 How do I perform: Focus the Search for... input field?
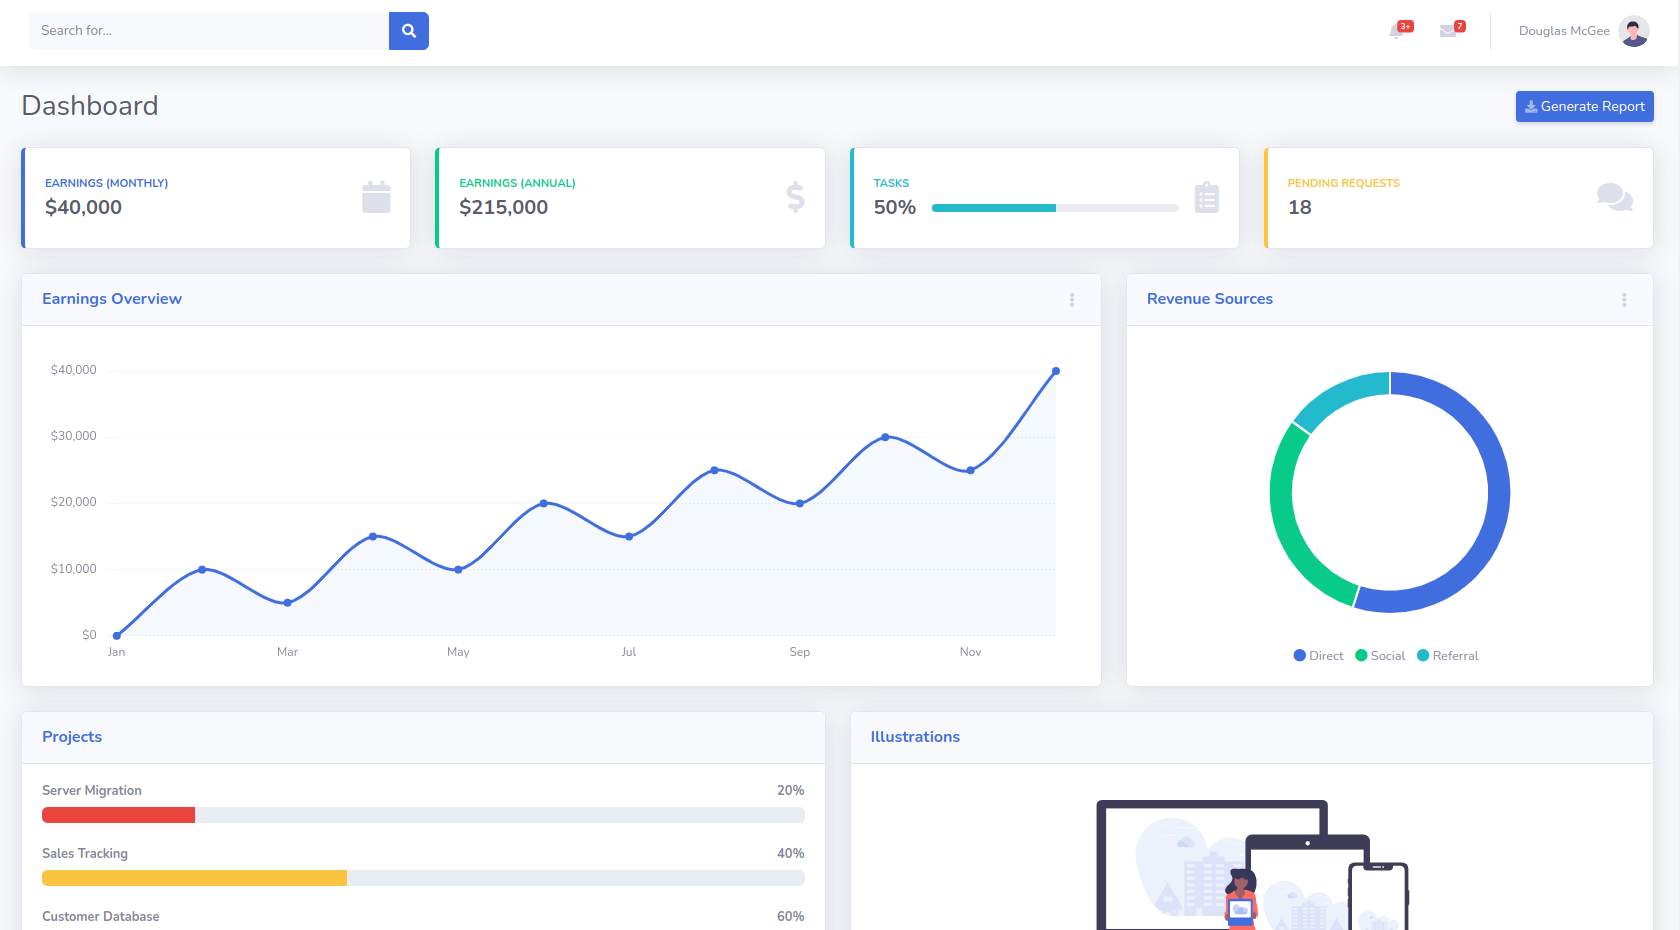209,31
